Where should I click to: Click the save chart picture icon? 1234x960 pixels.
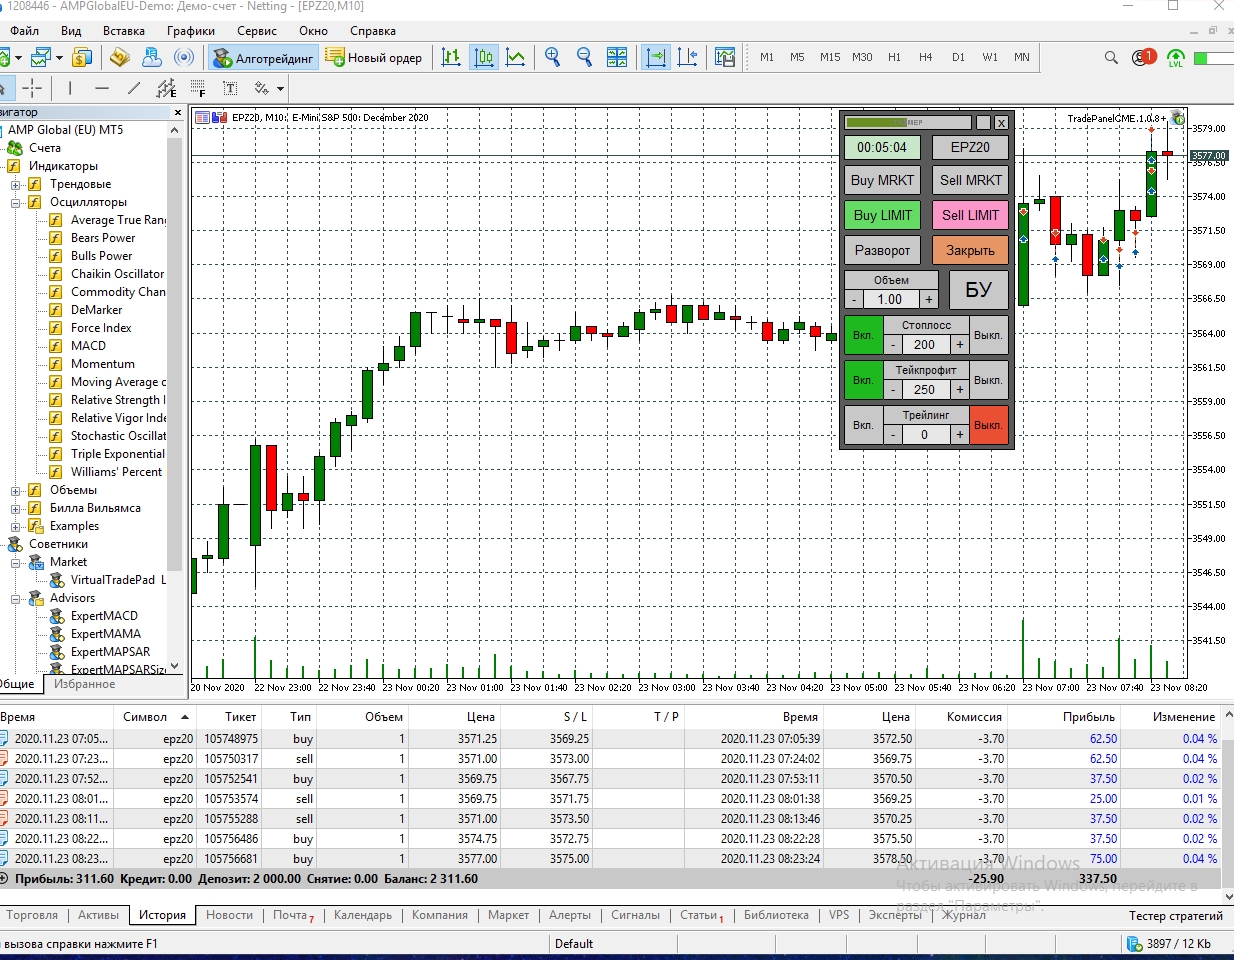coord(725,57)
